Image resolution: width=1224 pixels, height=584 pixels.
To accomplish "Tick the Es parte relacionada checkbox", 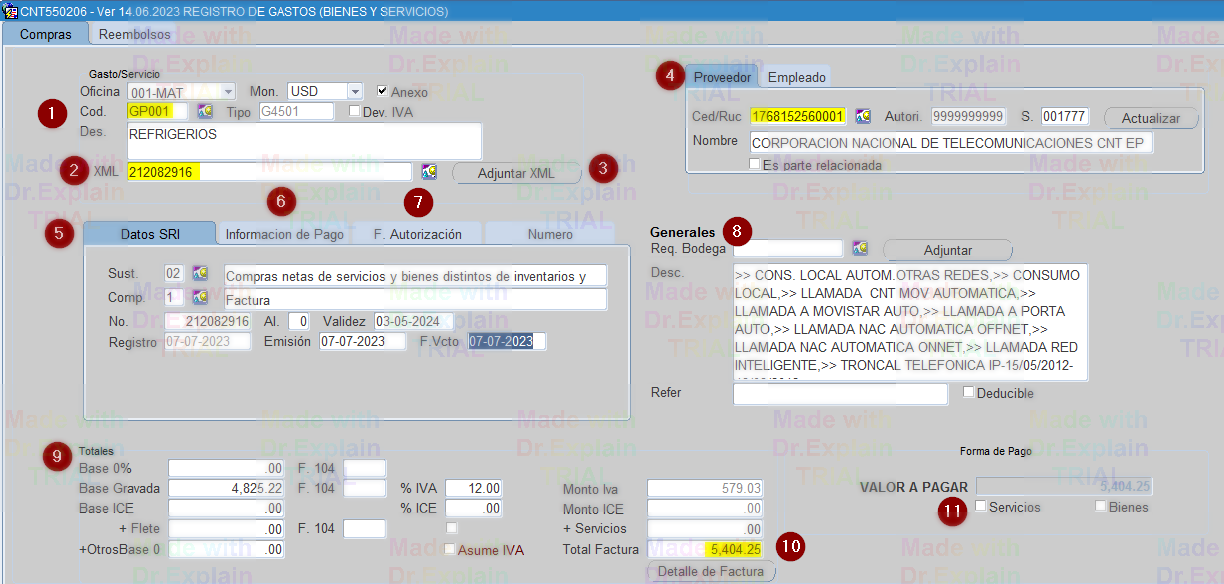I will coord(755,164).
